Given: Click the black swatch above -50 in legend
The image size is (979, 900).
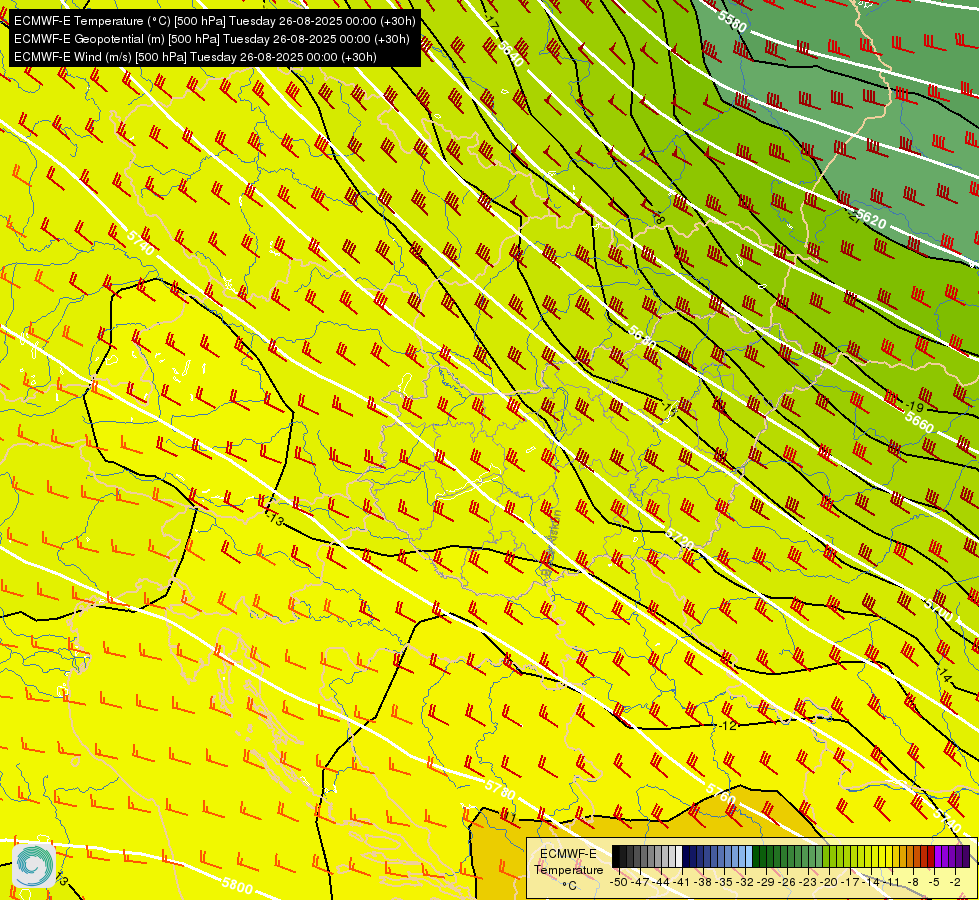Looking at the screenshot, I should click(616, 856).
